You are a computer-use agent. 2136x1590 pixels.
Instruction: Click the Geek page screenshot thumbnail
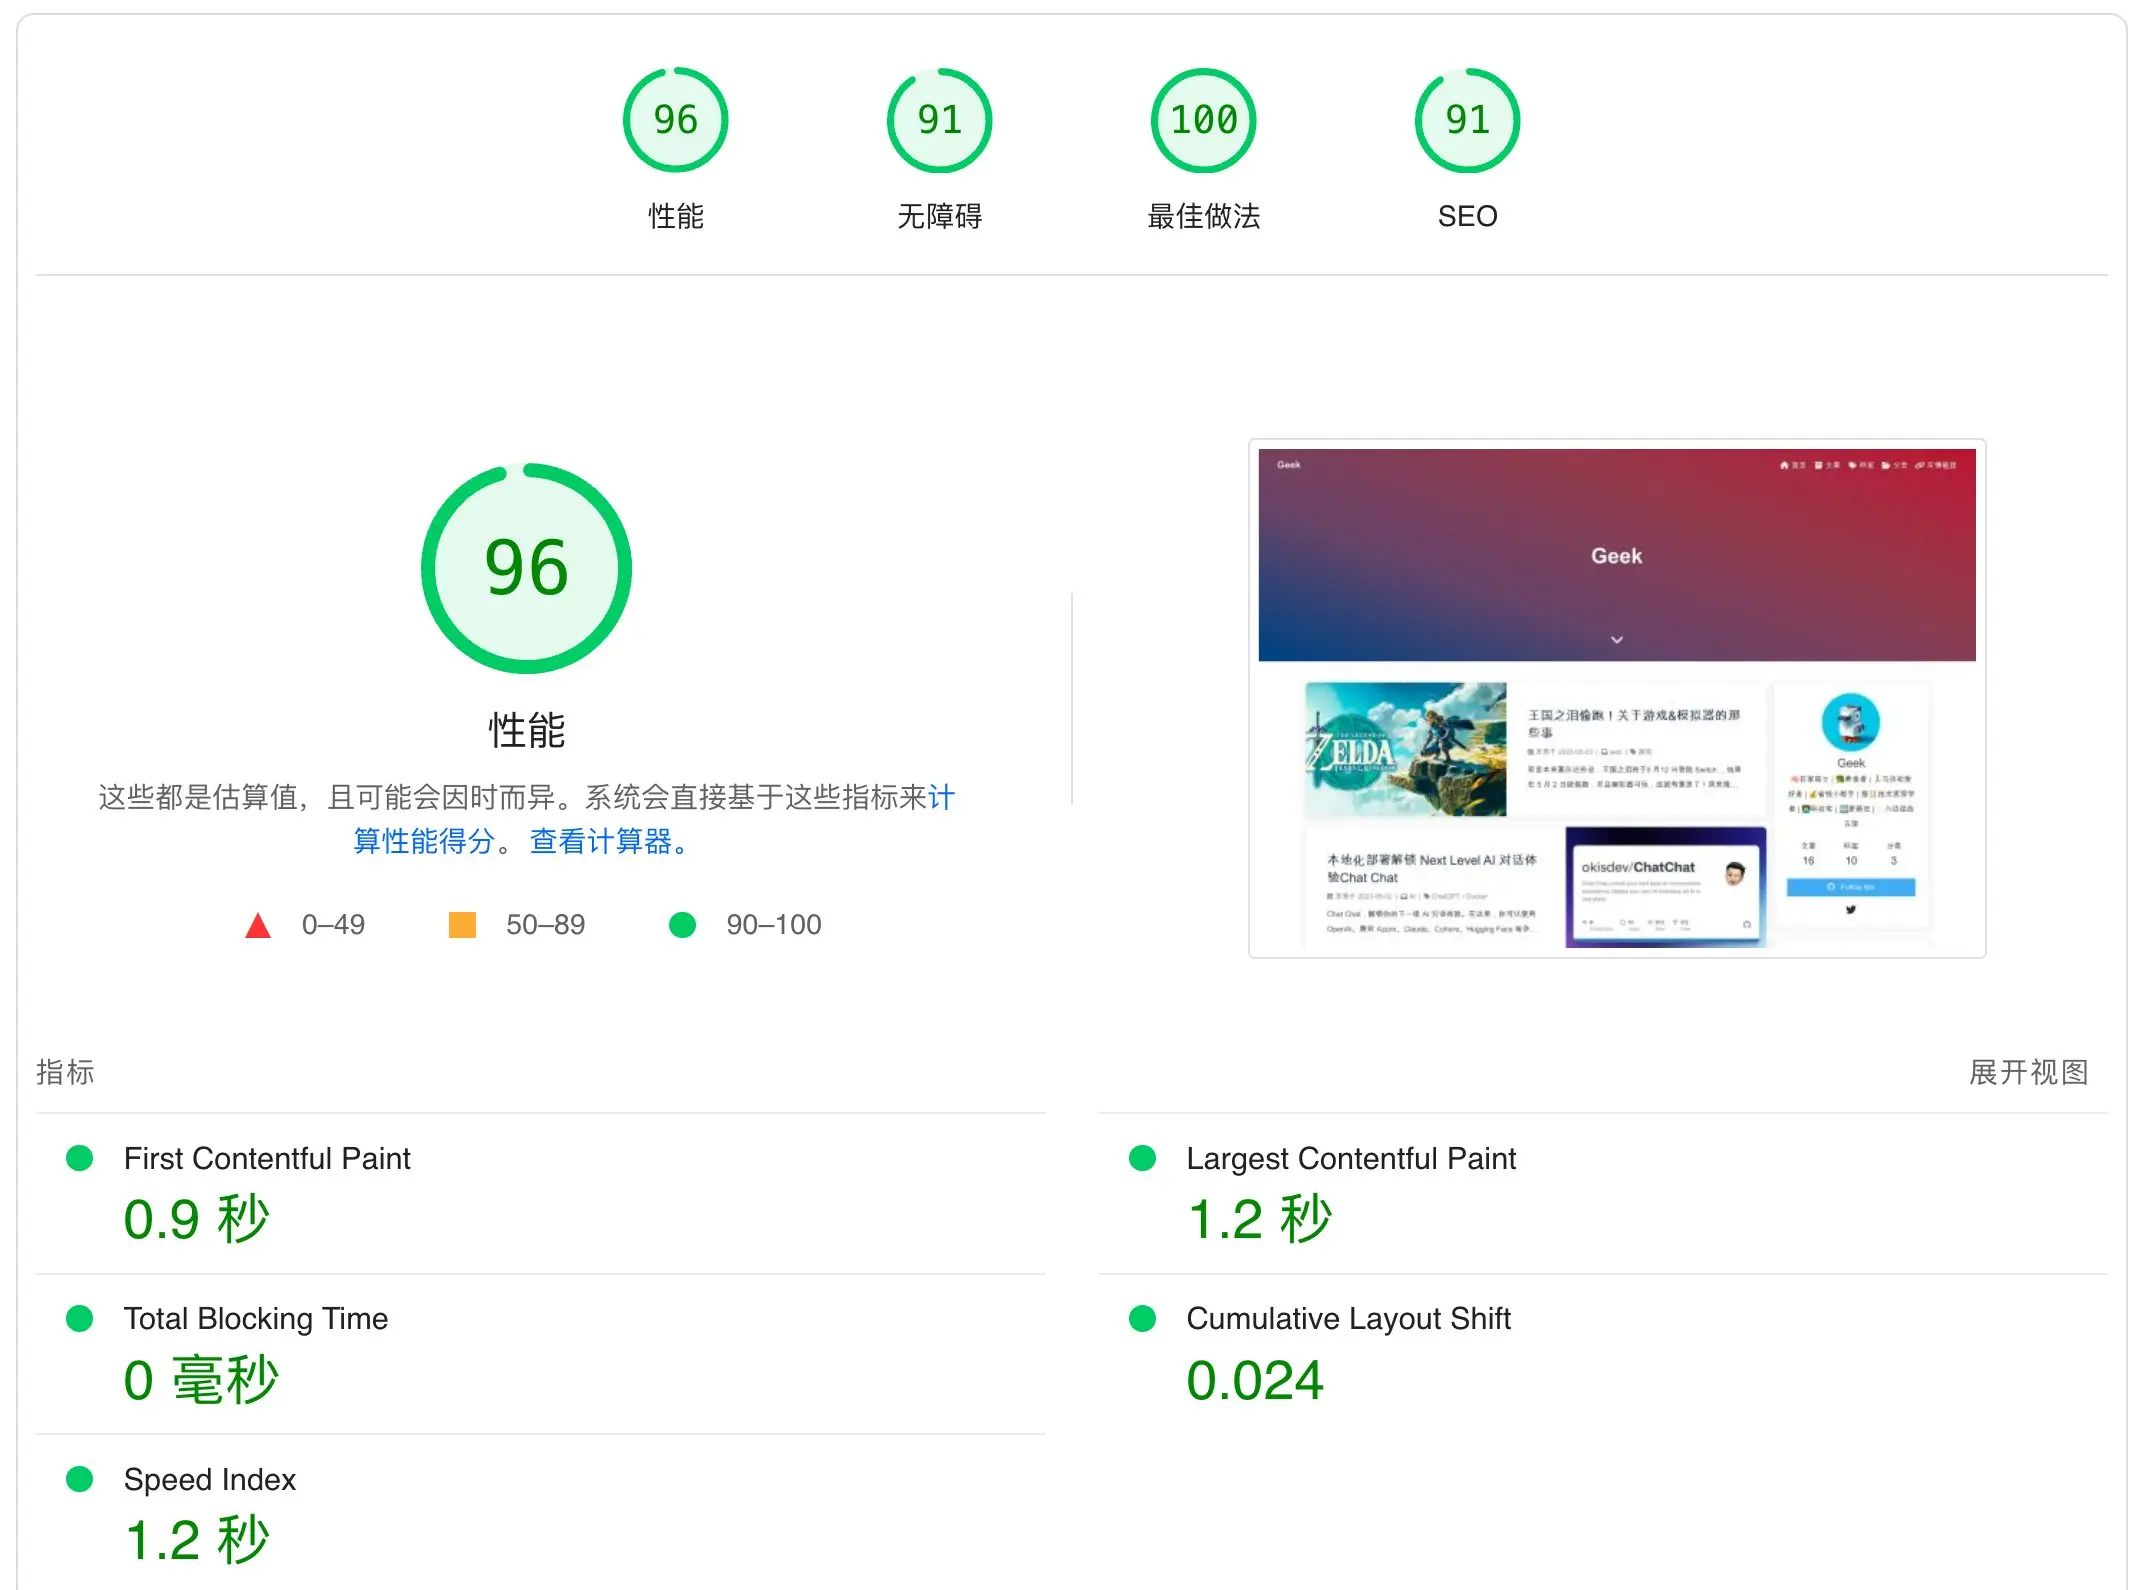(x=1616, y=698)
